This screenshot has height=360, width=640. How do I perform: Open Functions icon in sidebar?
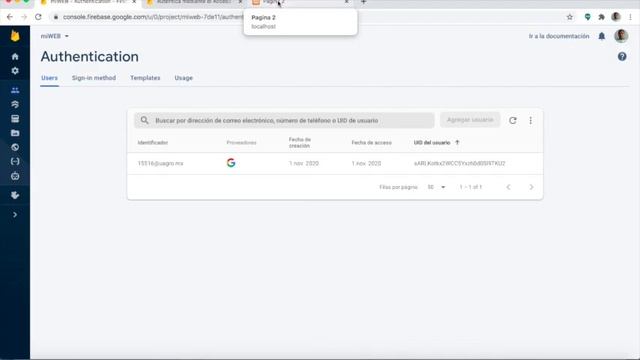(15, 162)
